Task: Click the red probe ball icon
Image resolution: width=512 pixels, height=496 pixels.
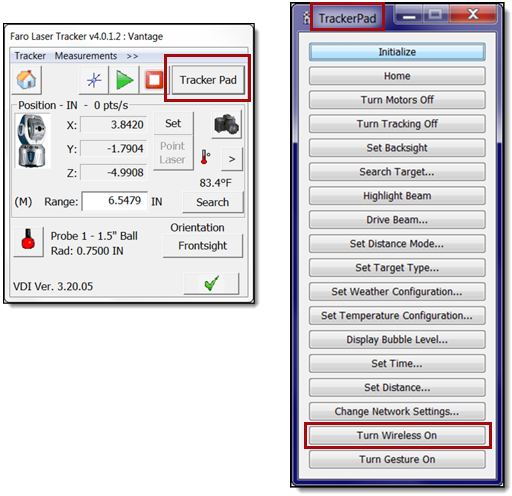Action: 29,241
